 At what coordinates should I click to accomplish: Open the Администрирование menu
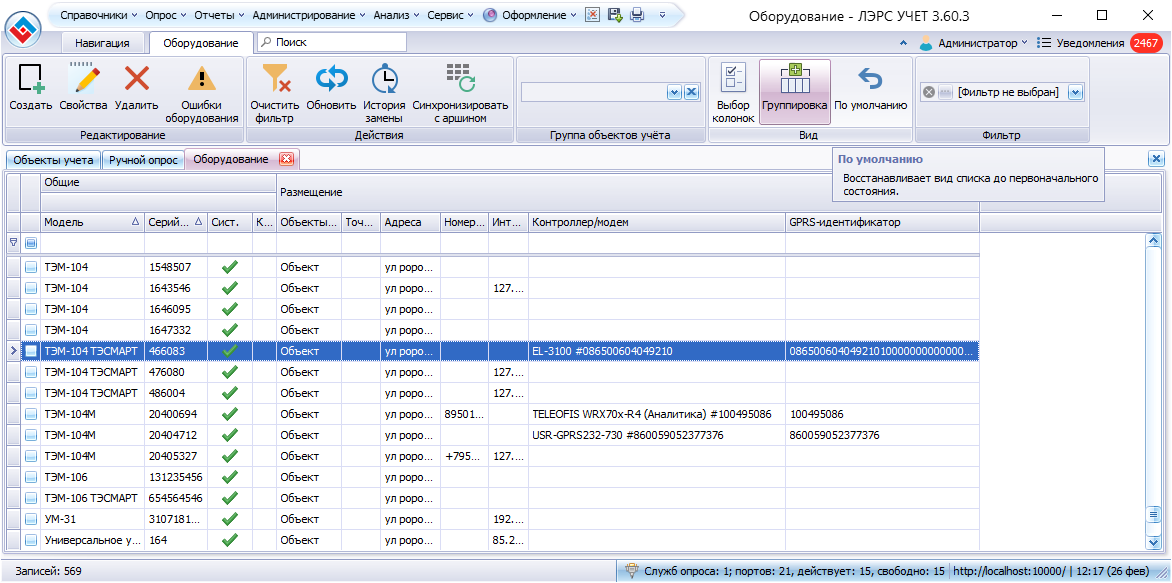pos(308,14)
